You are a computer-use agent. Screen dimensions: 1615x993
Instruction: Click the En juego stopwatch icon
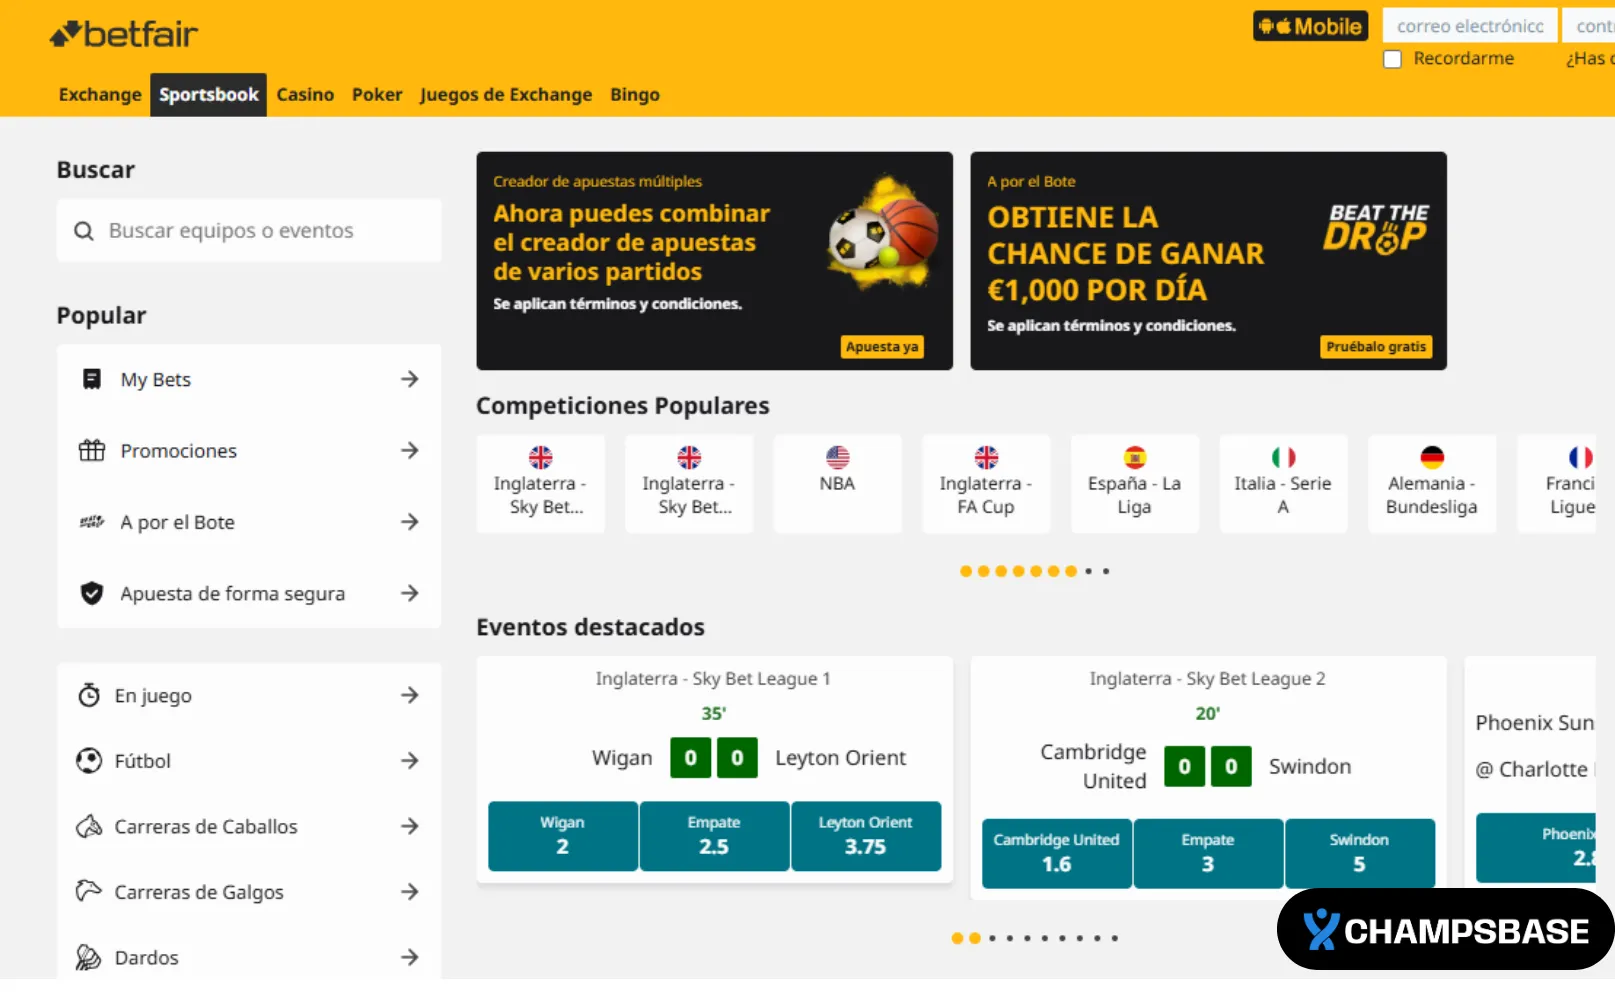pos(91,694)
